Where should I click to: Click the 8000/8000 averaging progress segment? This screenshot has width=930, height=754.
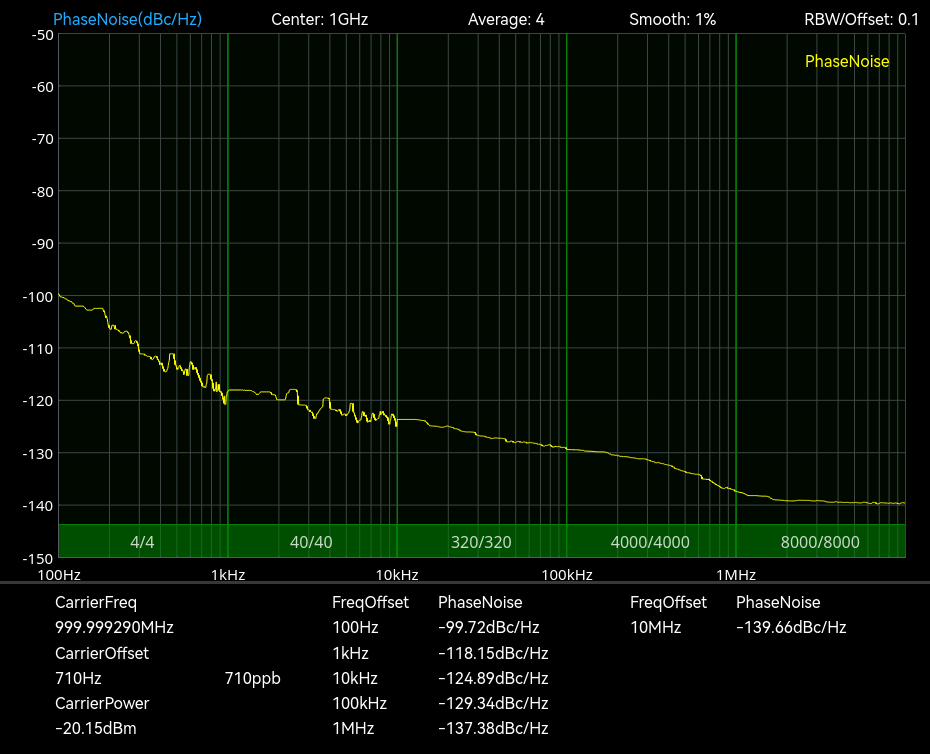point(820,542)
